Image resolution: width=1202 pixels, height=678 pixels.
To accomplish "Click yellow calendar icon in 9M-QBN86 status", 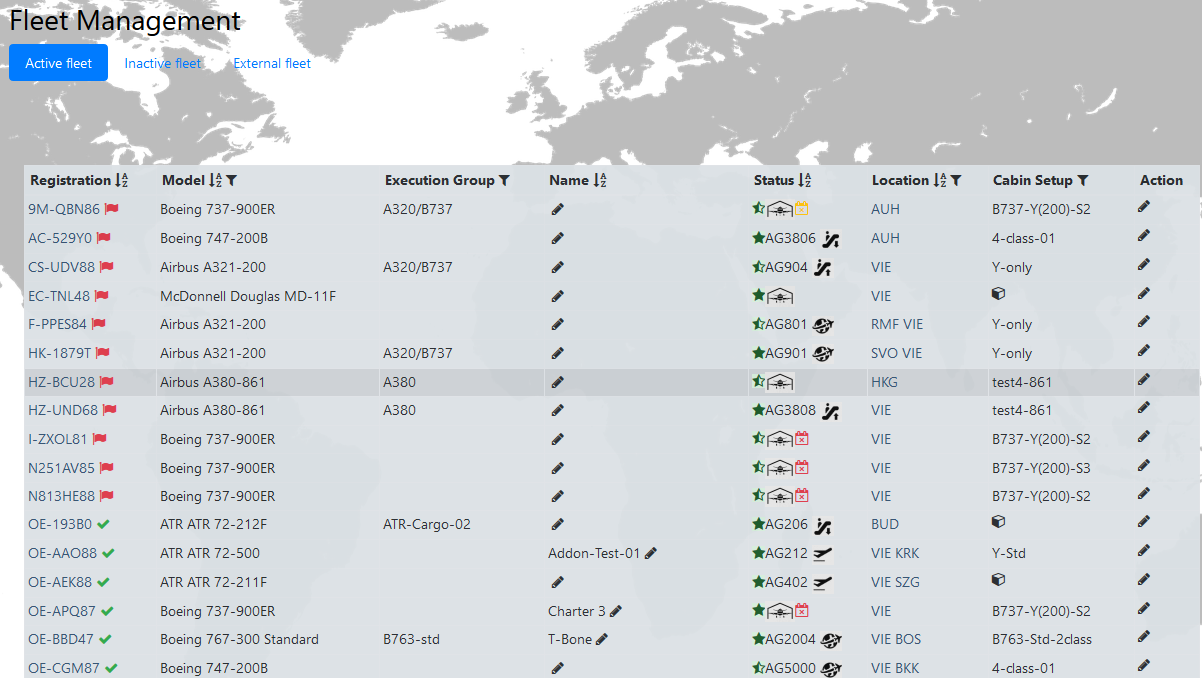I will tap(801, 210).
